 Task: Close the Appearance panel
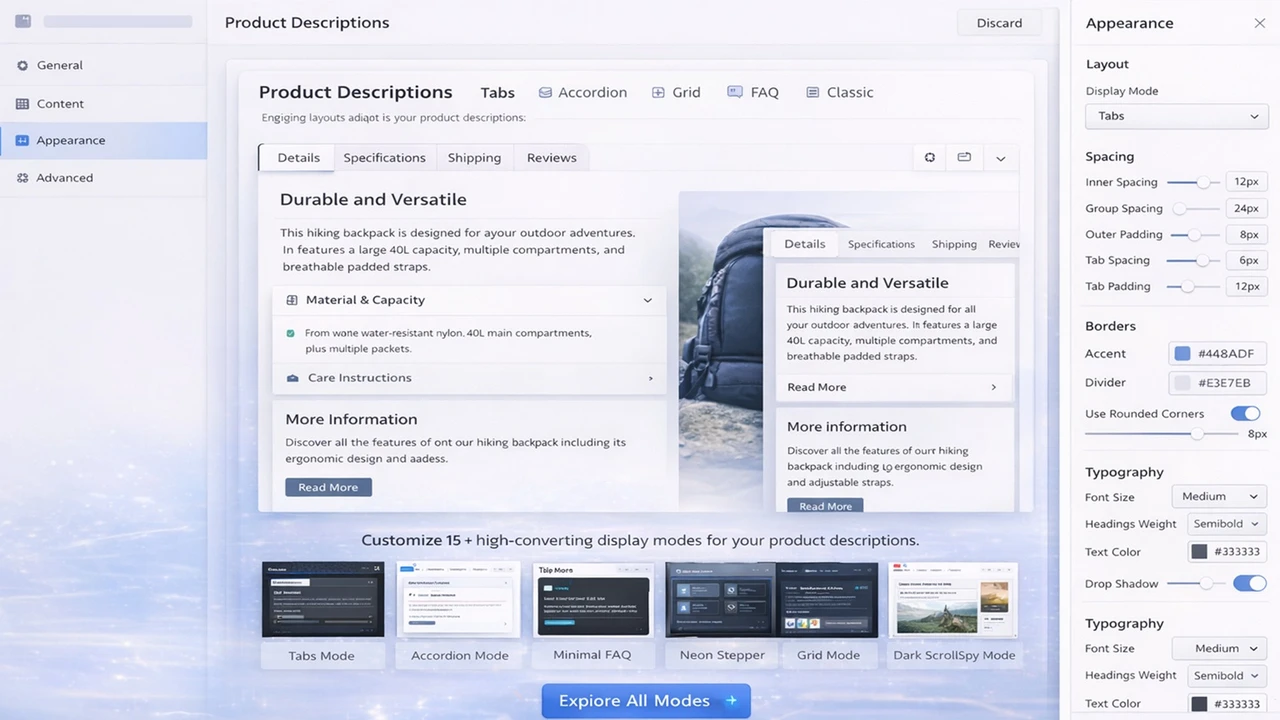coord(1259,23)
